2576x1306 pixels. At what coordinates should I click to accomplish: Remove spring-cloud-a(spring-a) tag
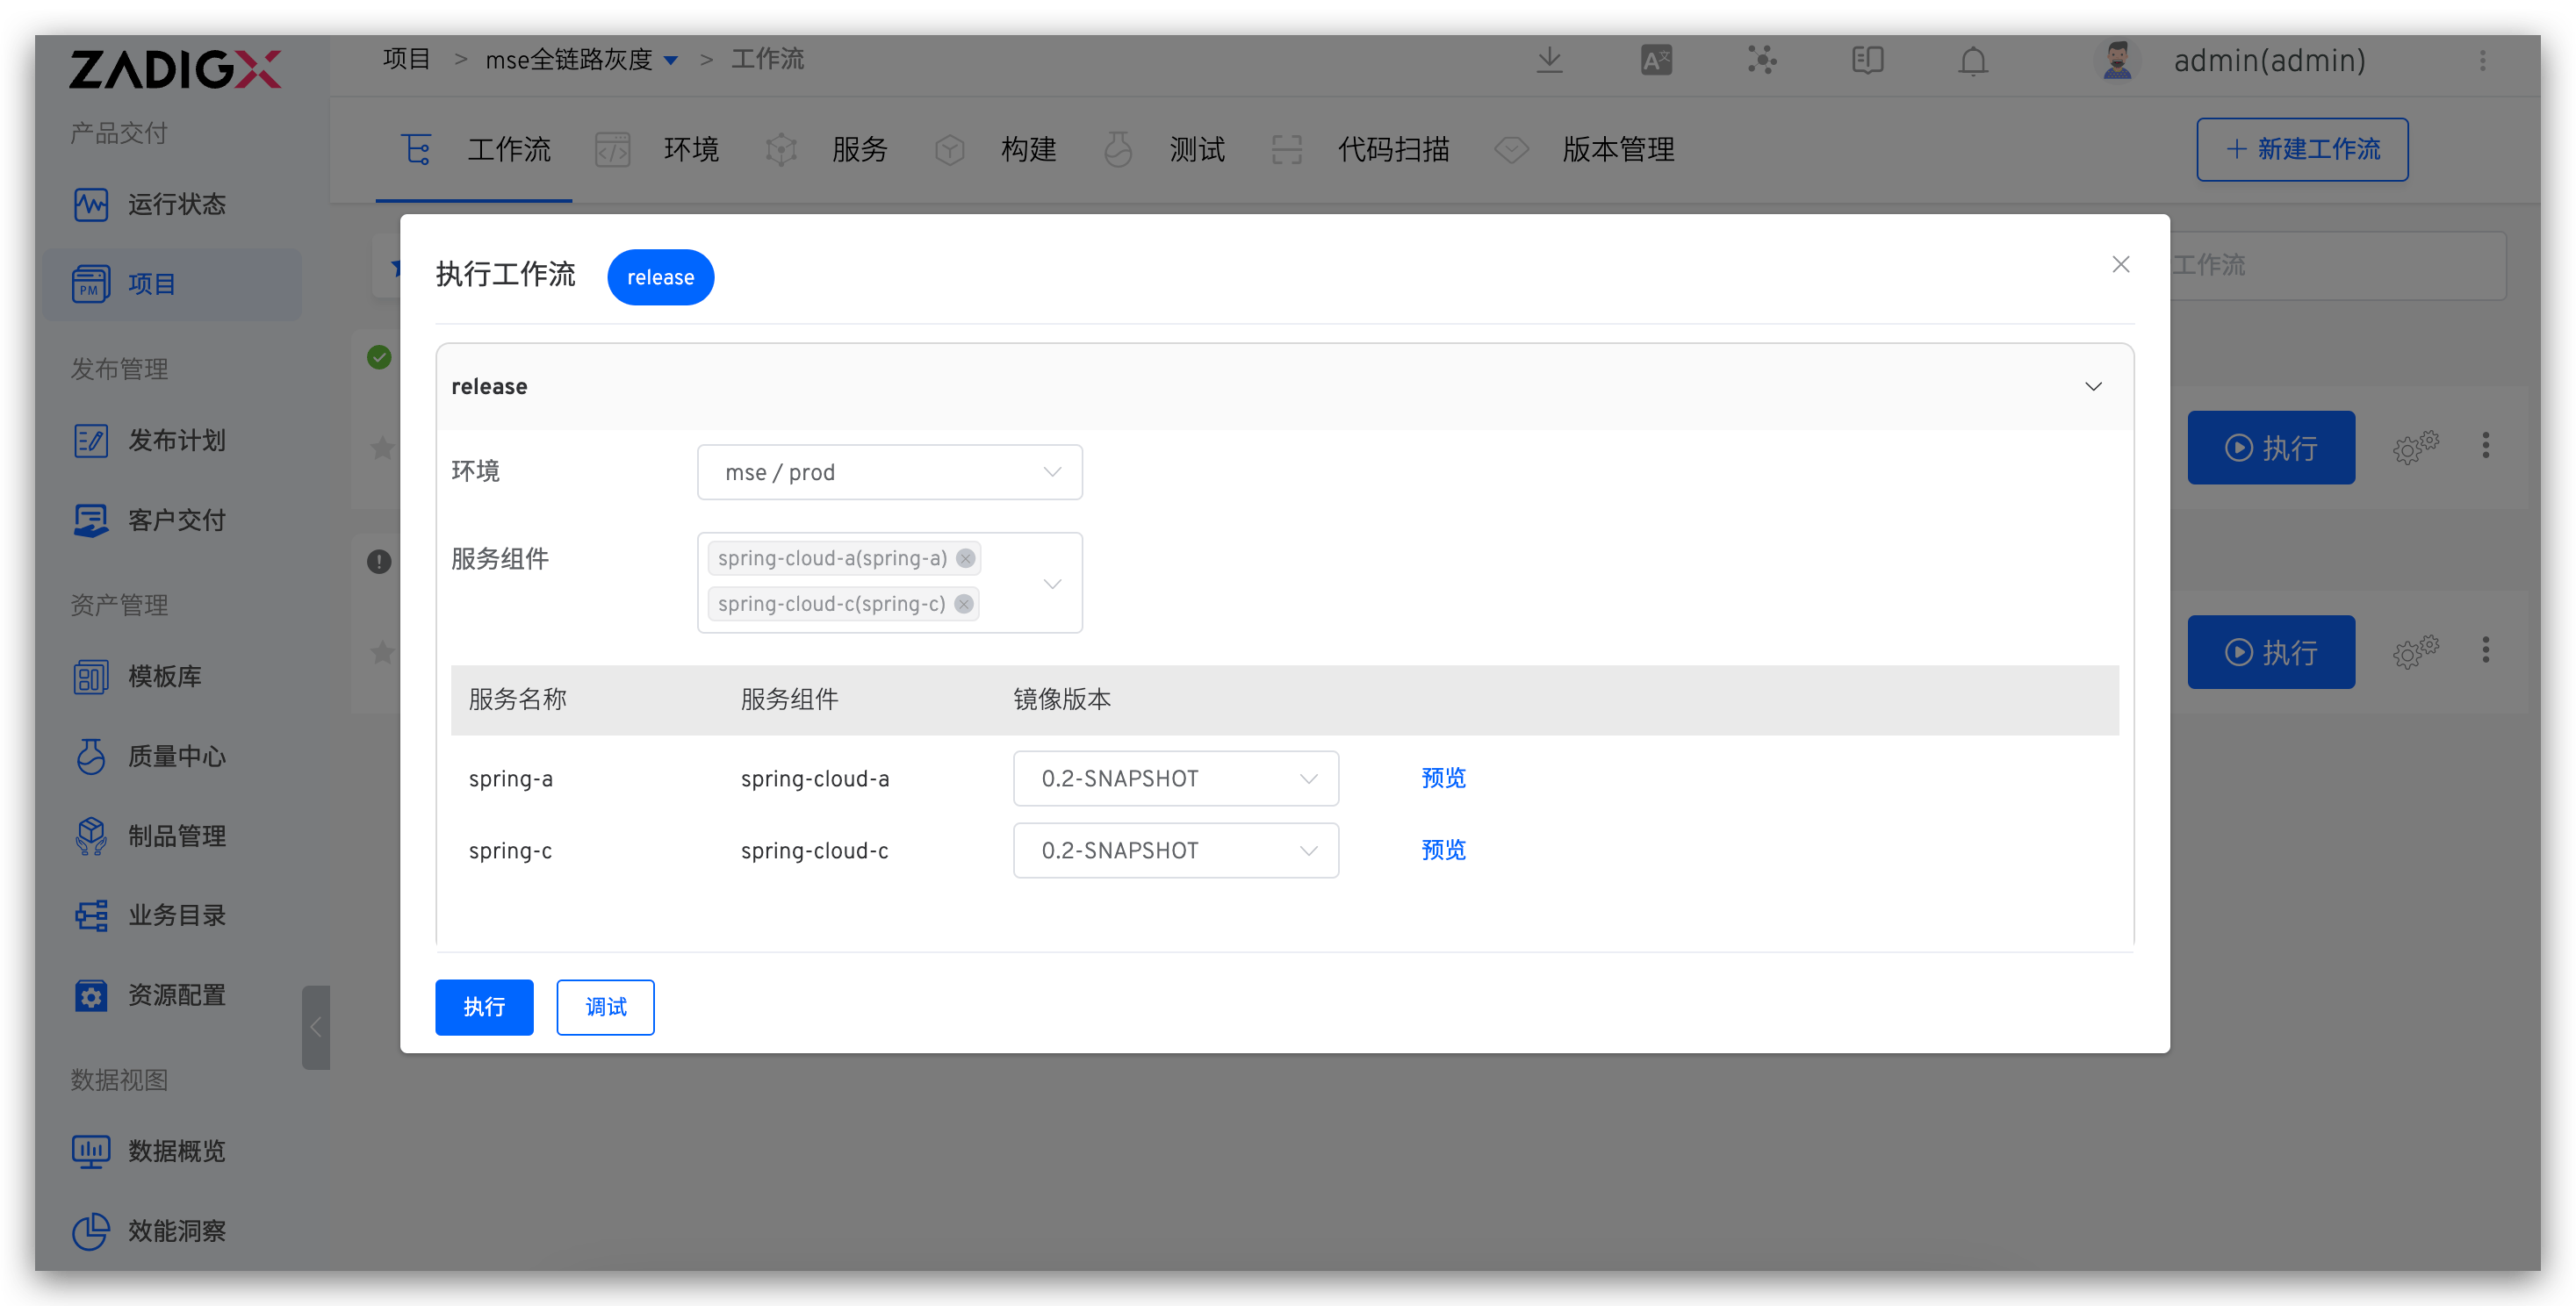coord(965,558)
